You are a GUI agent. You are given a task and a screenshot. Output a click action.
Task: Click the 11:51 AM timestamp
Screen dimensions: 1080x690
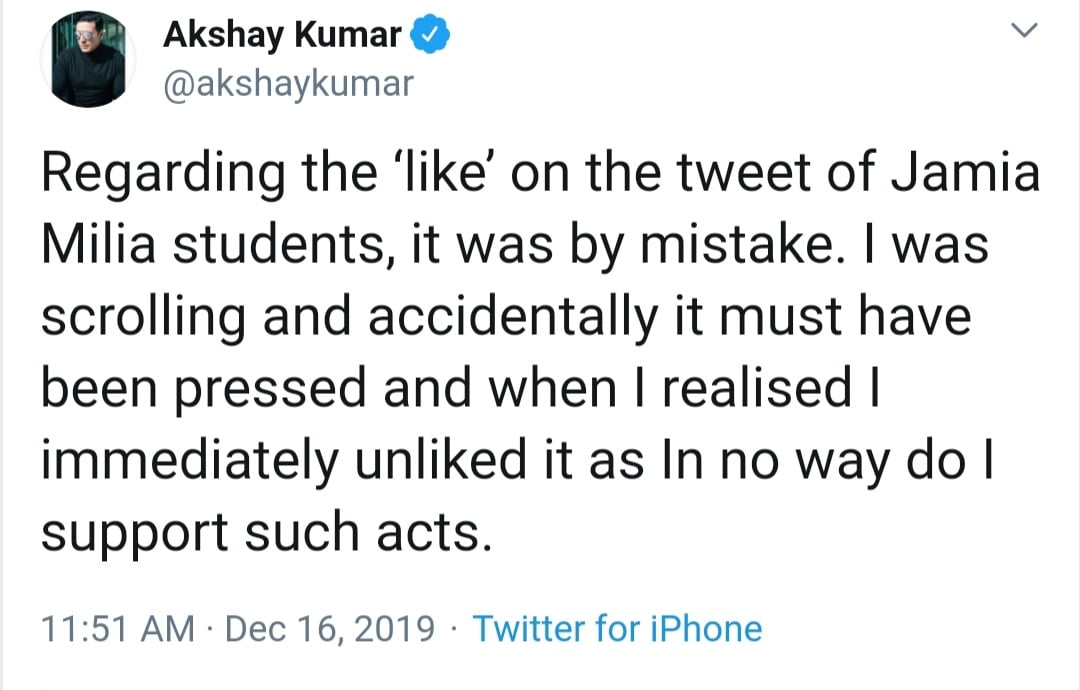(118, 629)
